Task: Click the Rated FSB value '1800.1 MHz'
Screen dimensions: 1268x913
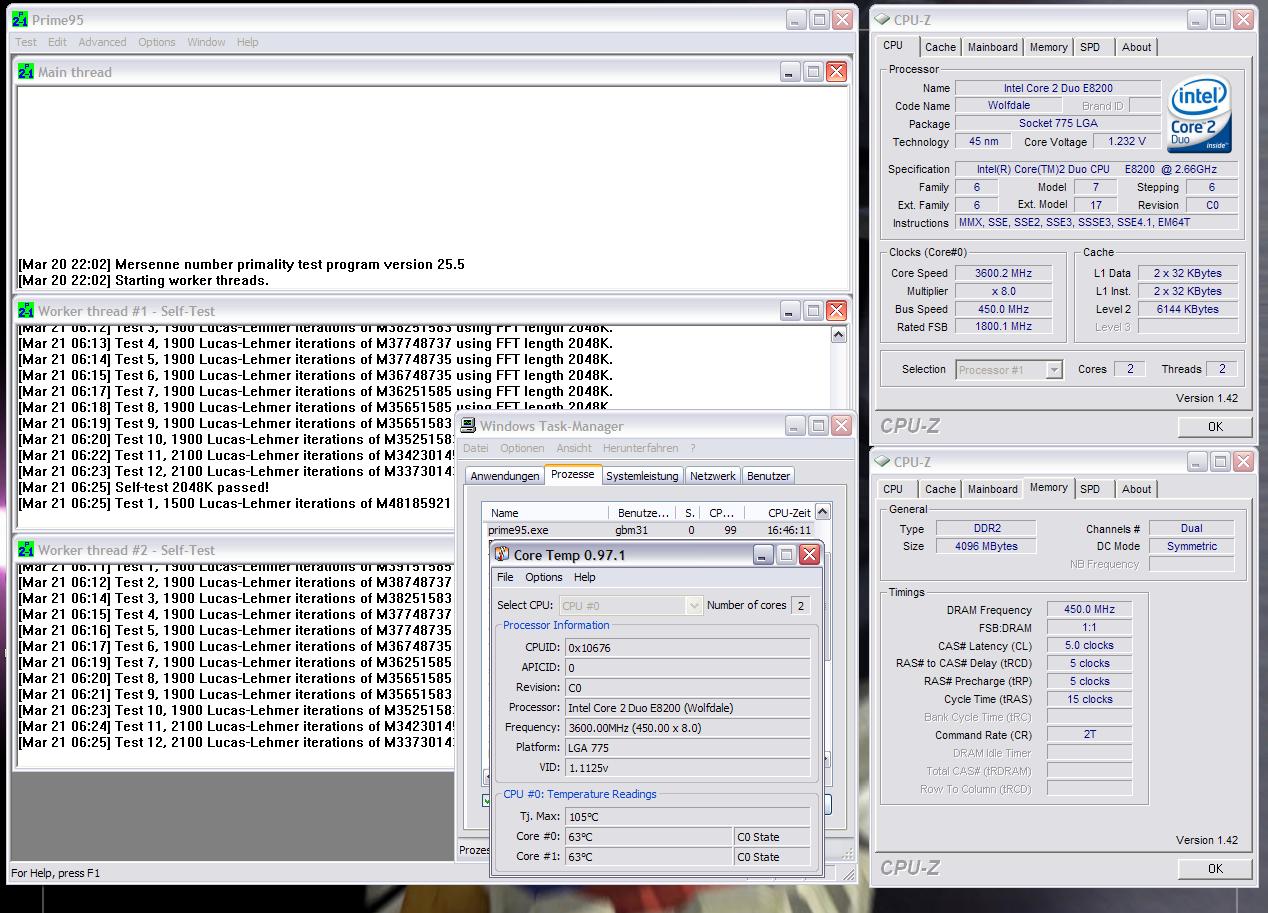Action: click(1003, 327)
